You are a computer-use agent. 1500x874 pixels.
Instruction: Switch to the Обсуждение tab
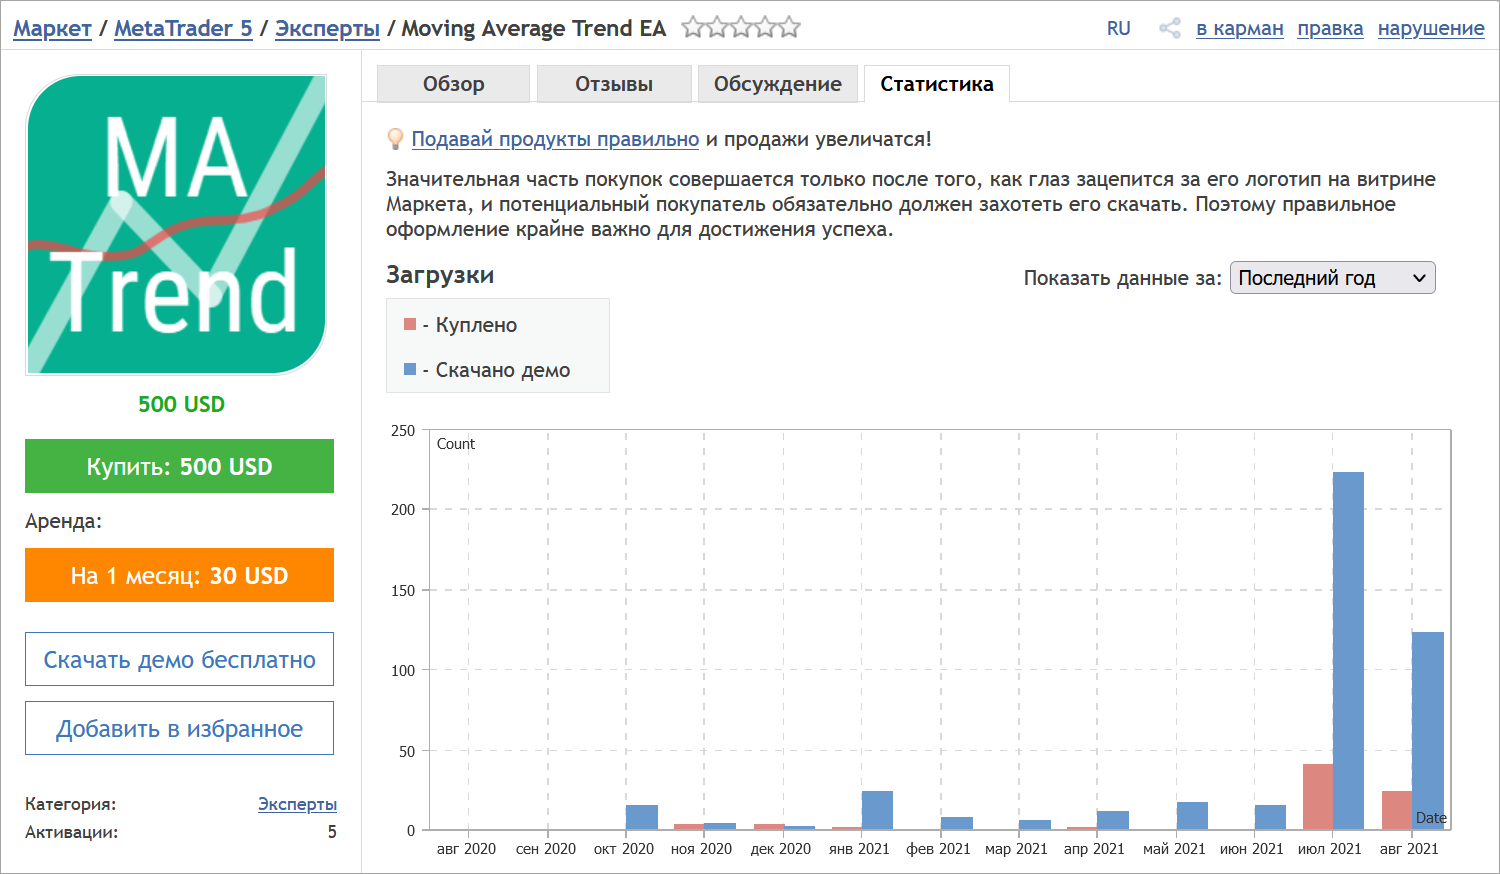click(777, 84)
